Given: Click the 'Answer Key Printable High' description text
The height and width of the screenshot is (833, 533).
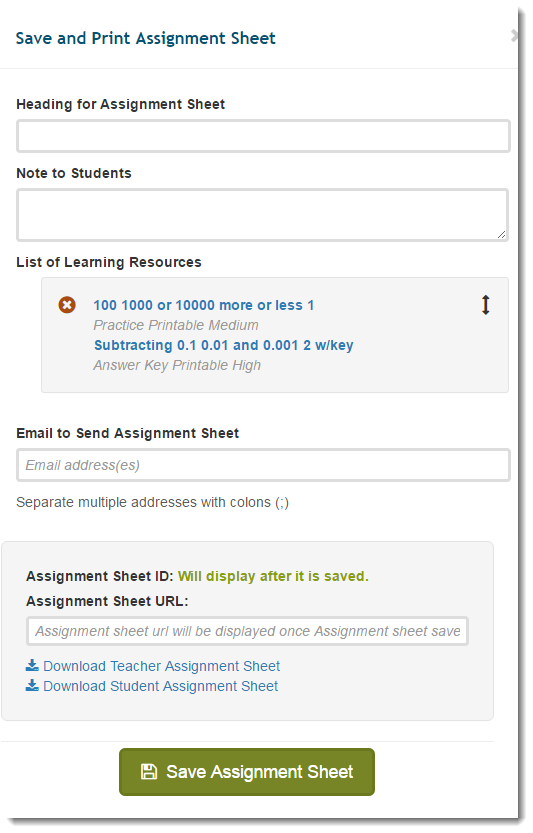Looking at the screenshot, I should 177,365.
